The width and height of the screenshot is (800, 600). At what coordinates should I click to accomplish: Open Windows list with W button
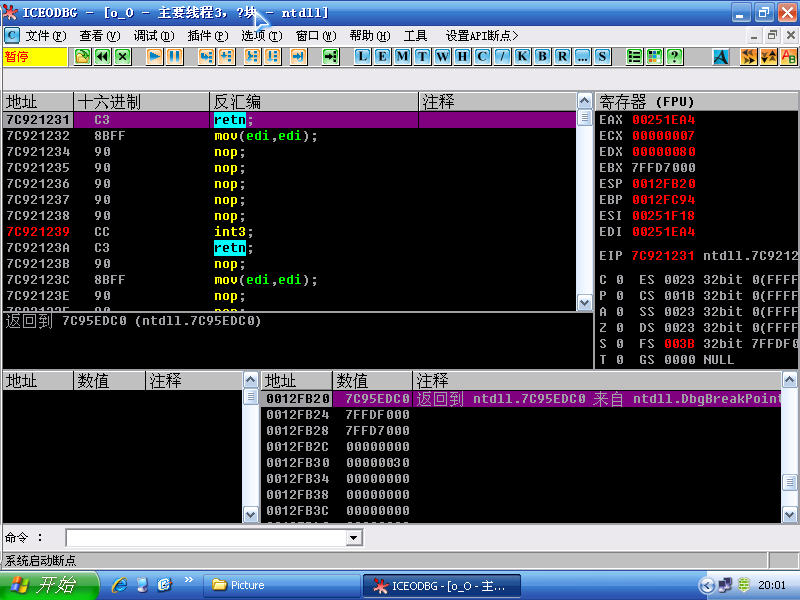[x=442, y=56]
